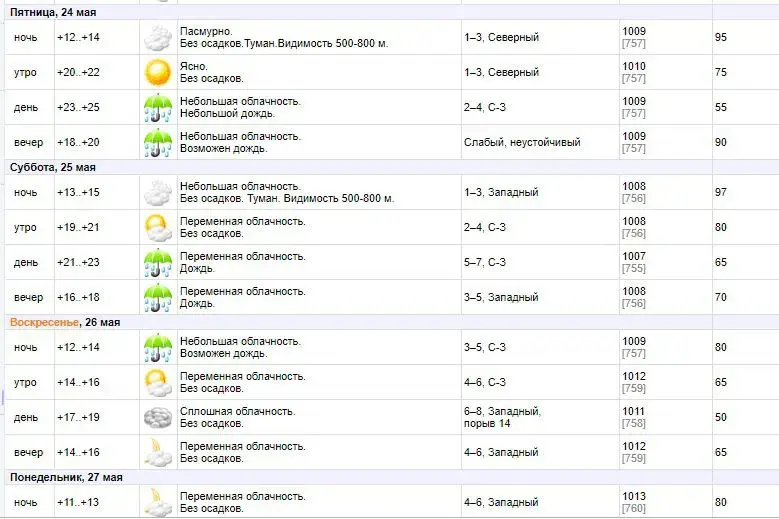Image resolution: width=779 pixels, height=519 pixels.
Task: Click 'Пасмурно.' description on Friday night
Action: [x=206, y=31]
